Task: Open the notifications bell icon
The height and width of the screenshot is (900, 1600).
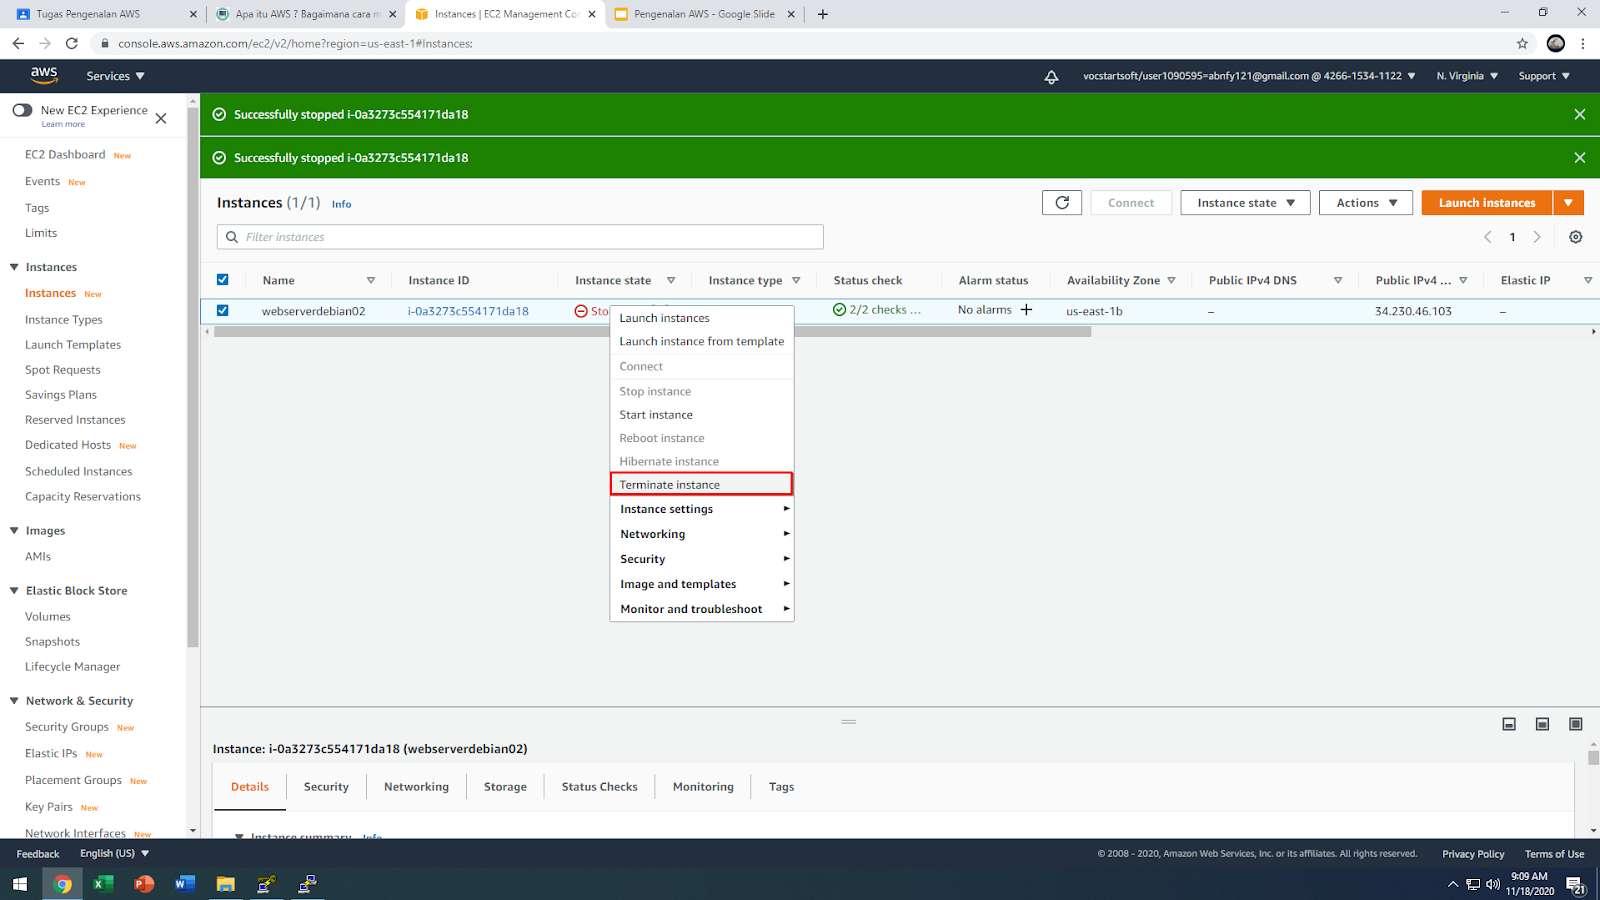Action: [1051, 77]
